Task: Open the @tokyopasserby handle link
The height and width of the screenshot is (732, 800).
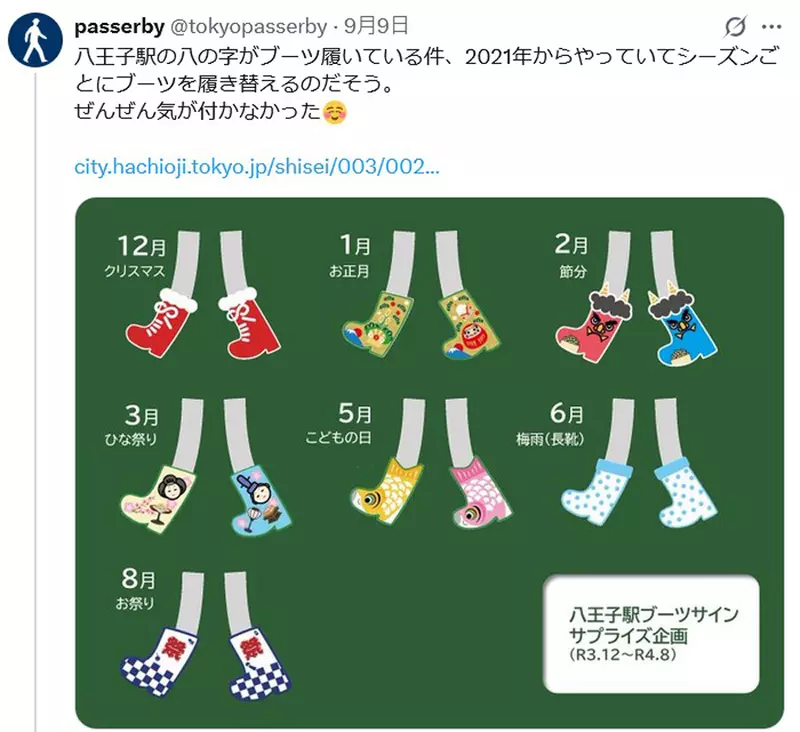Action: tap(248, 27)
